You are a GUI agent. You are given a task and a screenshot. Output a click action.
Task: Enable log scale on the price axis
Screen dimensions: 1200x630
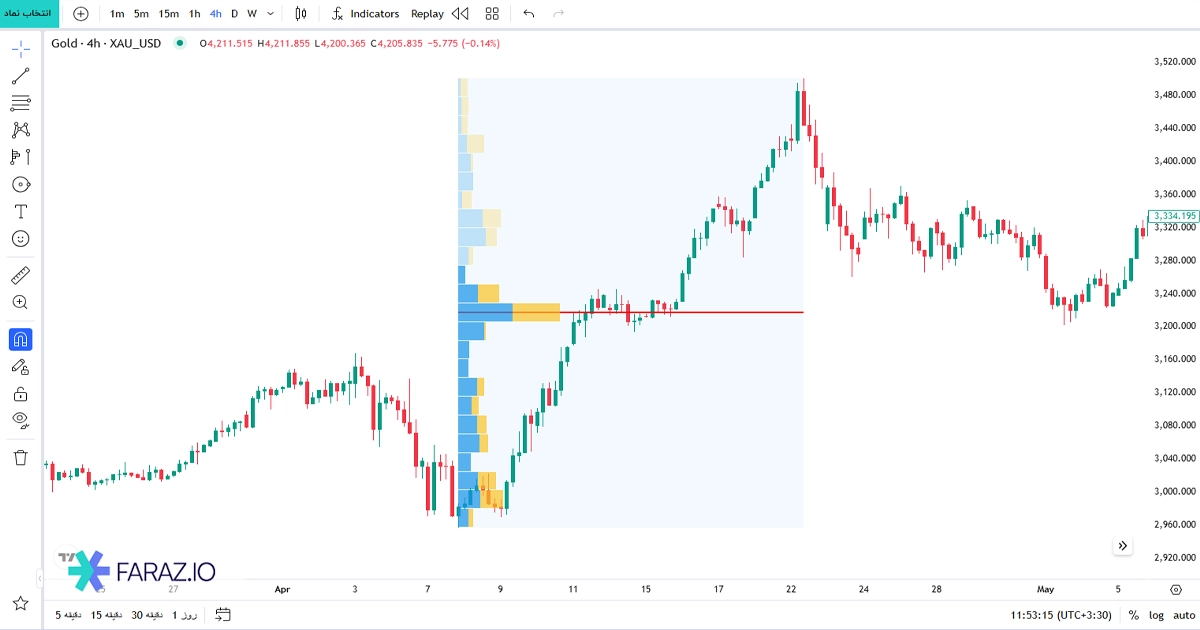pos(1155,616)
